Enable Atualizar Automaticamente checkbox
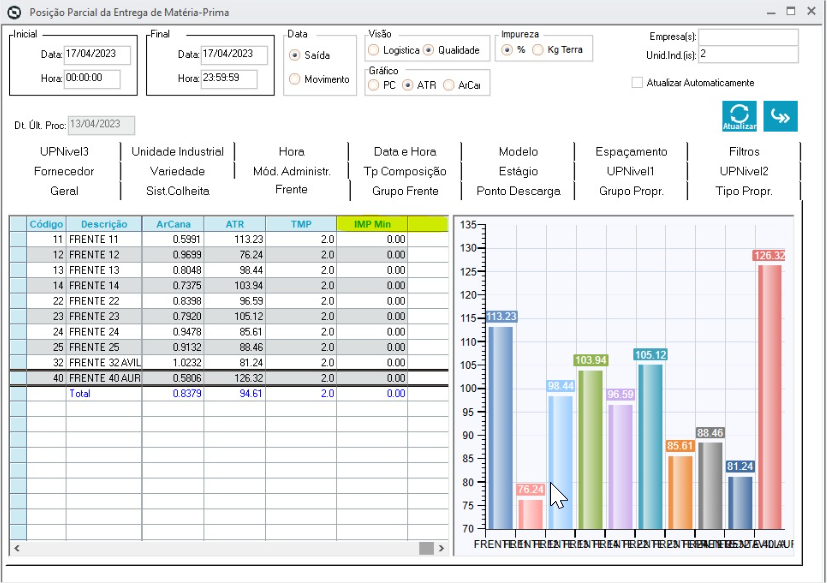The image size is (827, 583). (x=637, y=82)
